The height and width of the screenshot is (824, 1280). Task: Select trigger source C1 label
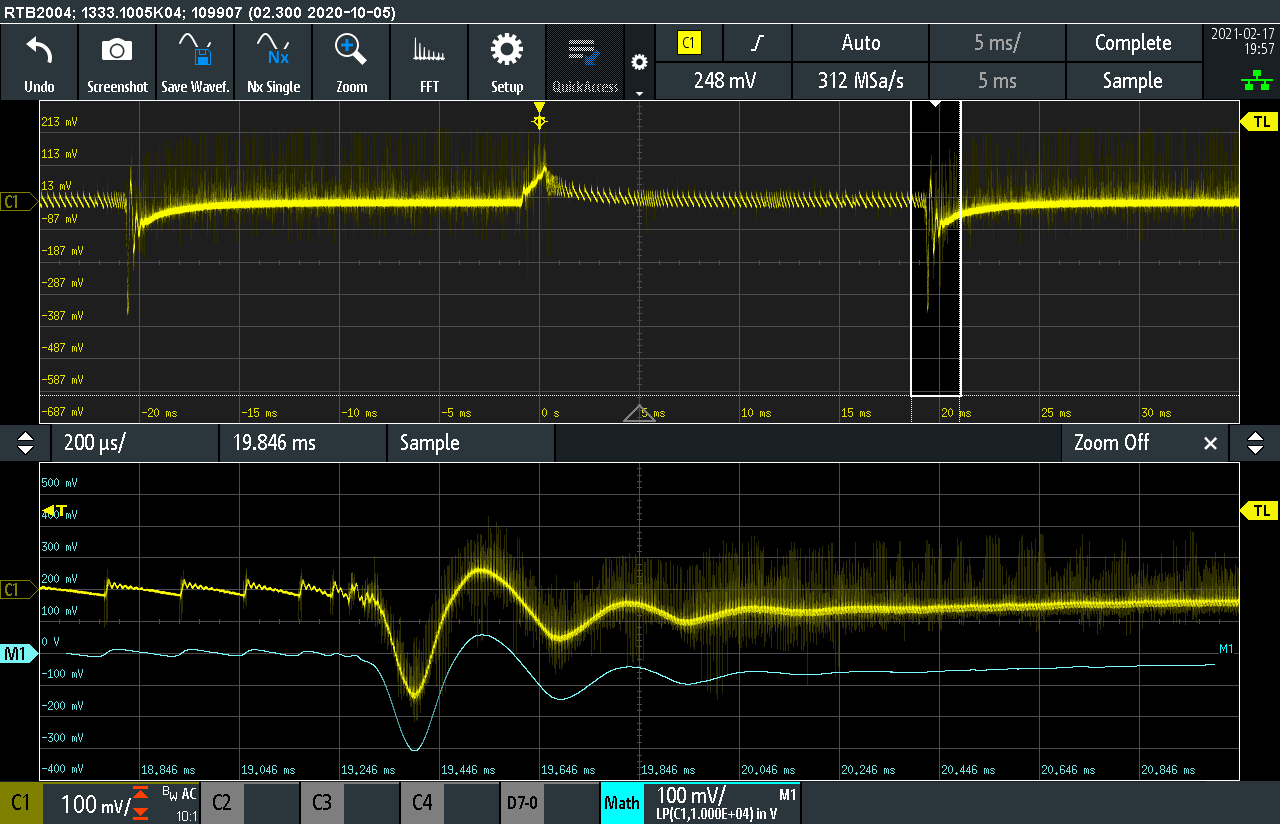[x=689, y=43]
